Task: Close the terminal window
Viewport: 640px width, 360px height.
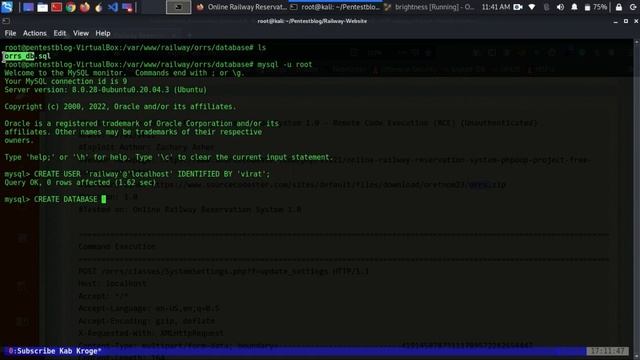Action: pos(636,21)
